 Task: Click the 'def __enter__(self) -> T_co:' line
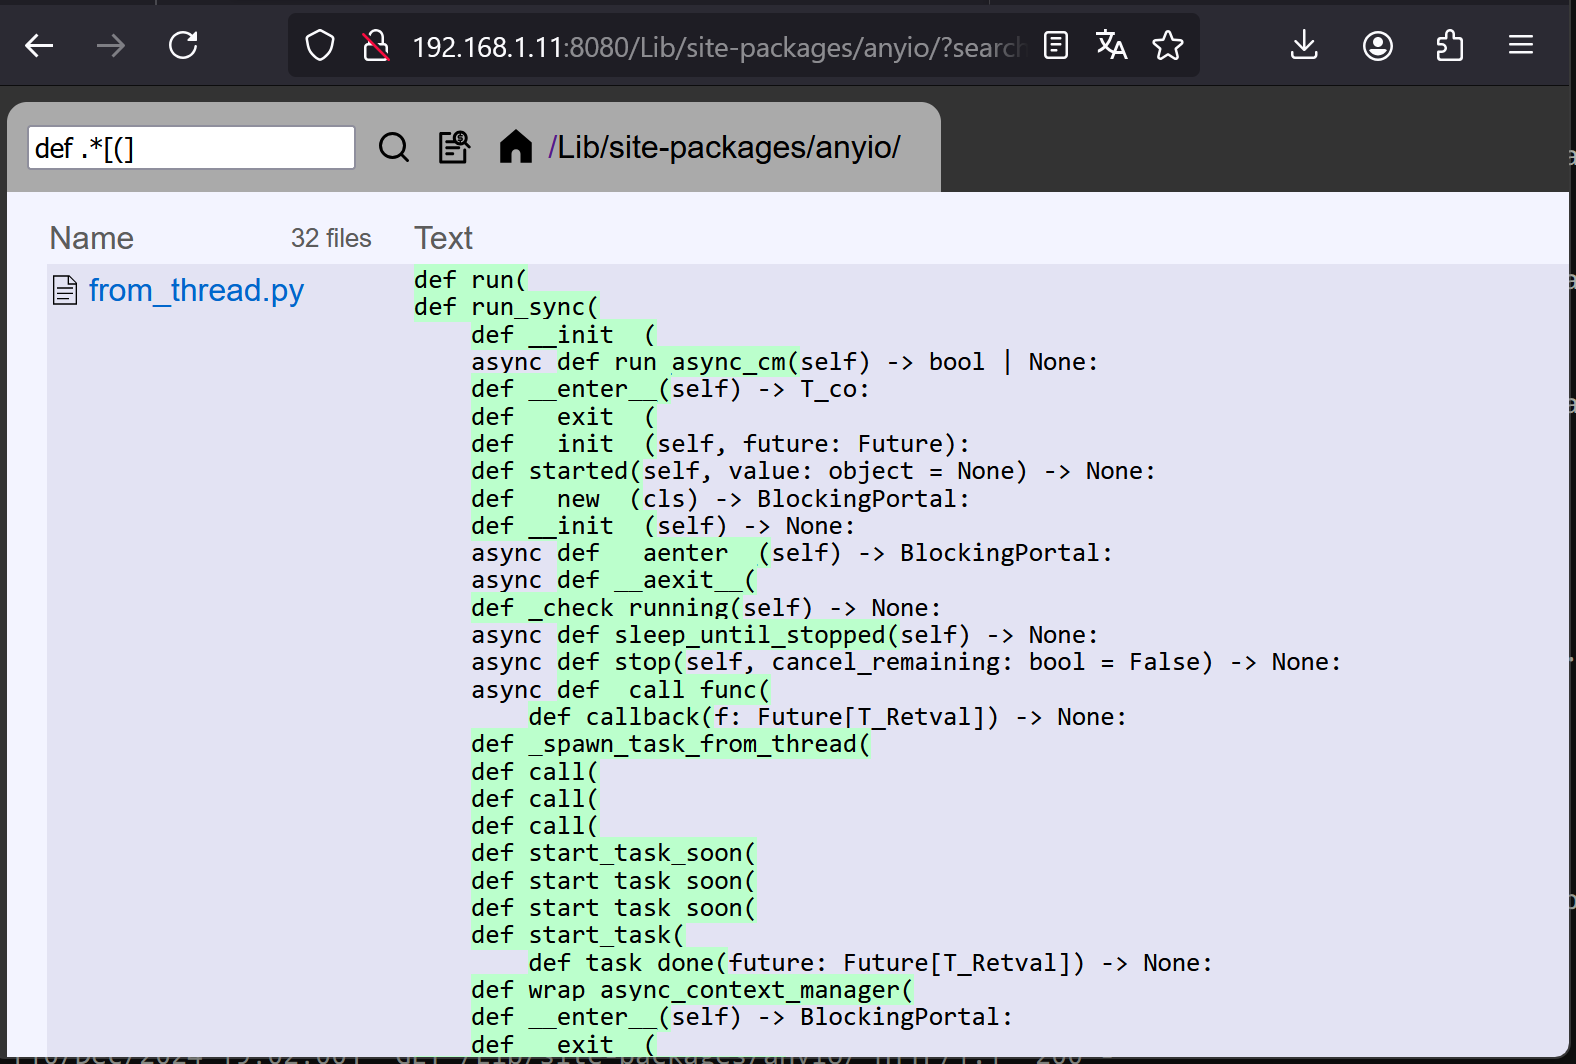[670, 389]
